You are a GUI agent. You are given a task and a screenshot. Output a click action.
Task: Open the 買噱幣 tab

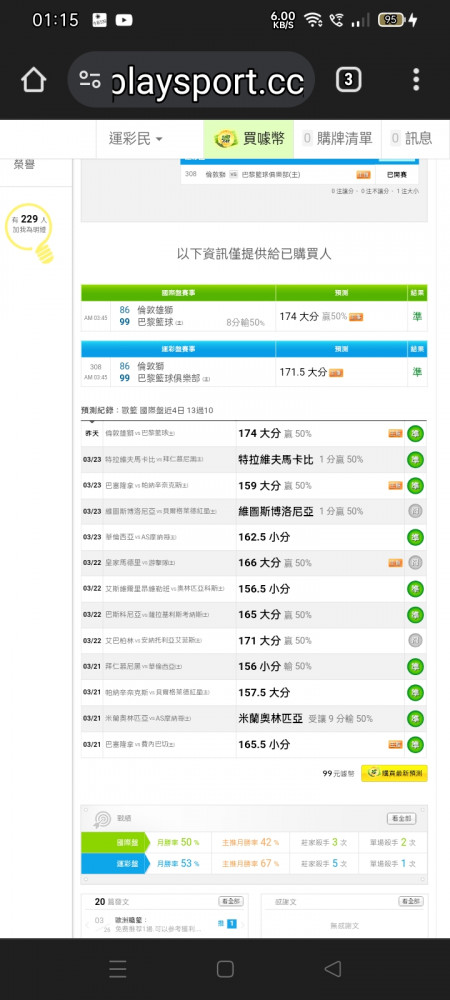click(x=249, y=138)
